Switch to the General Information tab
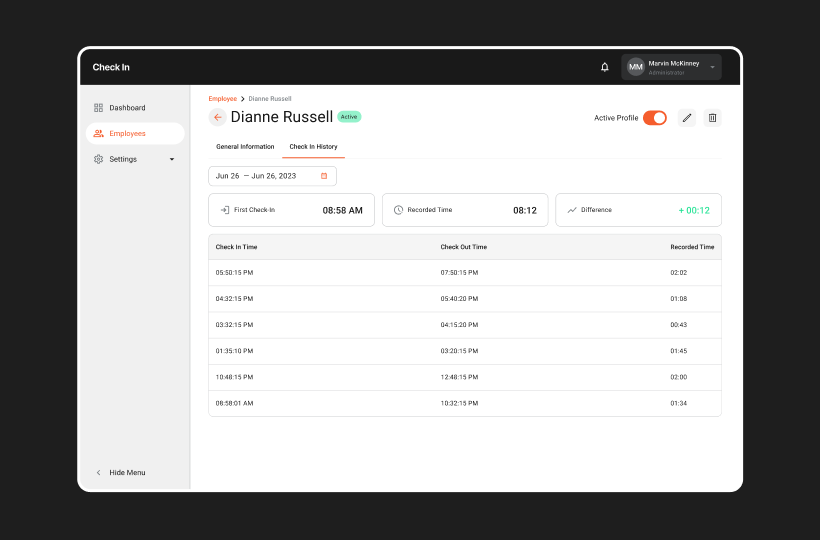820x540 pixels. (x=245, y=147)
